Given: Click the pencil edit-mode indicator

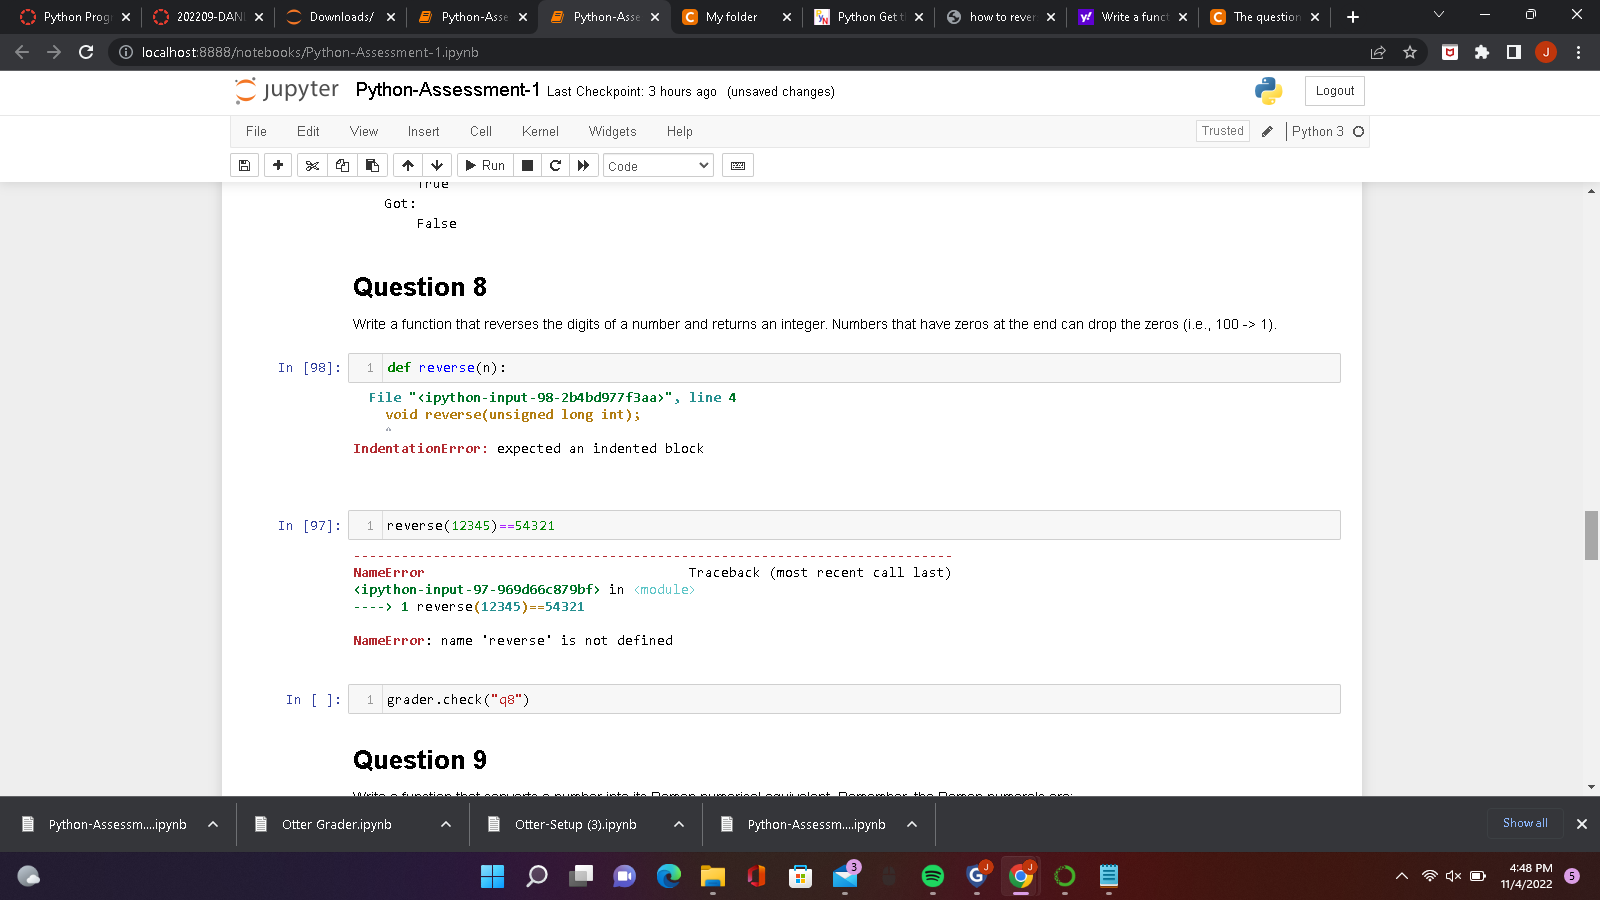Looking at the screenshot, I should point(1267,131).
